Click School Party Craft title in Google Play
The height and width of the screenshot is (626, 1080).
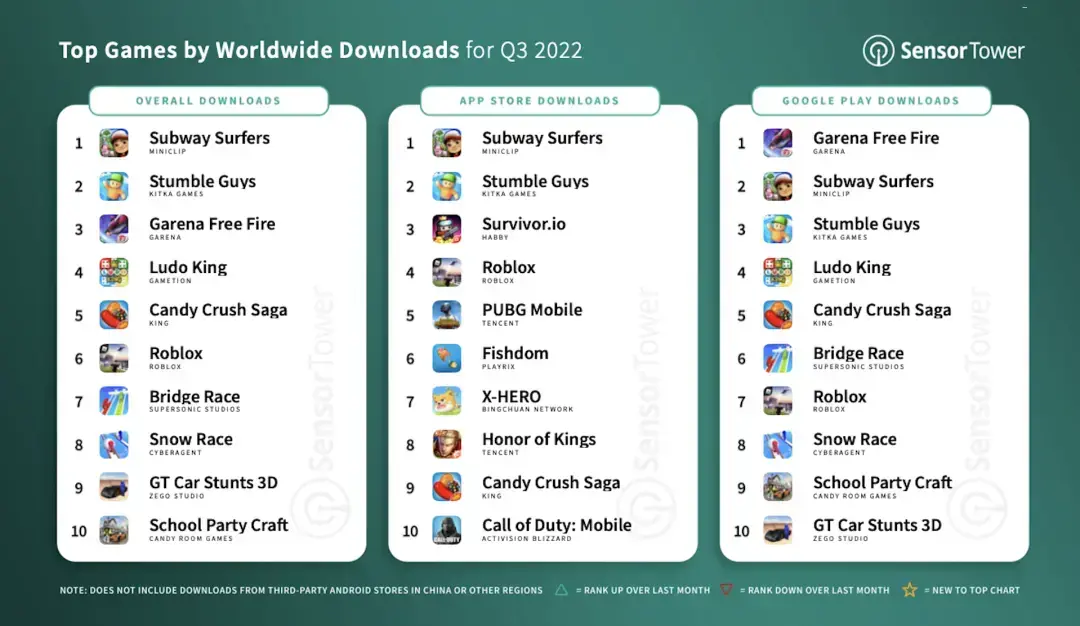pos(882,483)
